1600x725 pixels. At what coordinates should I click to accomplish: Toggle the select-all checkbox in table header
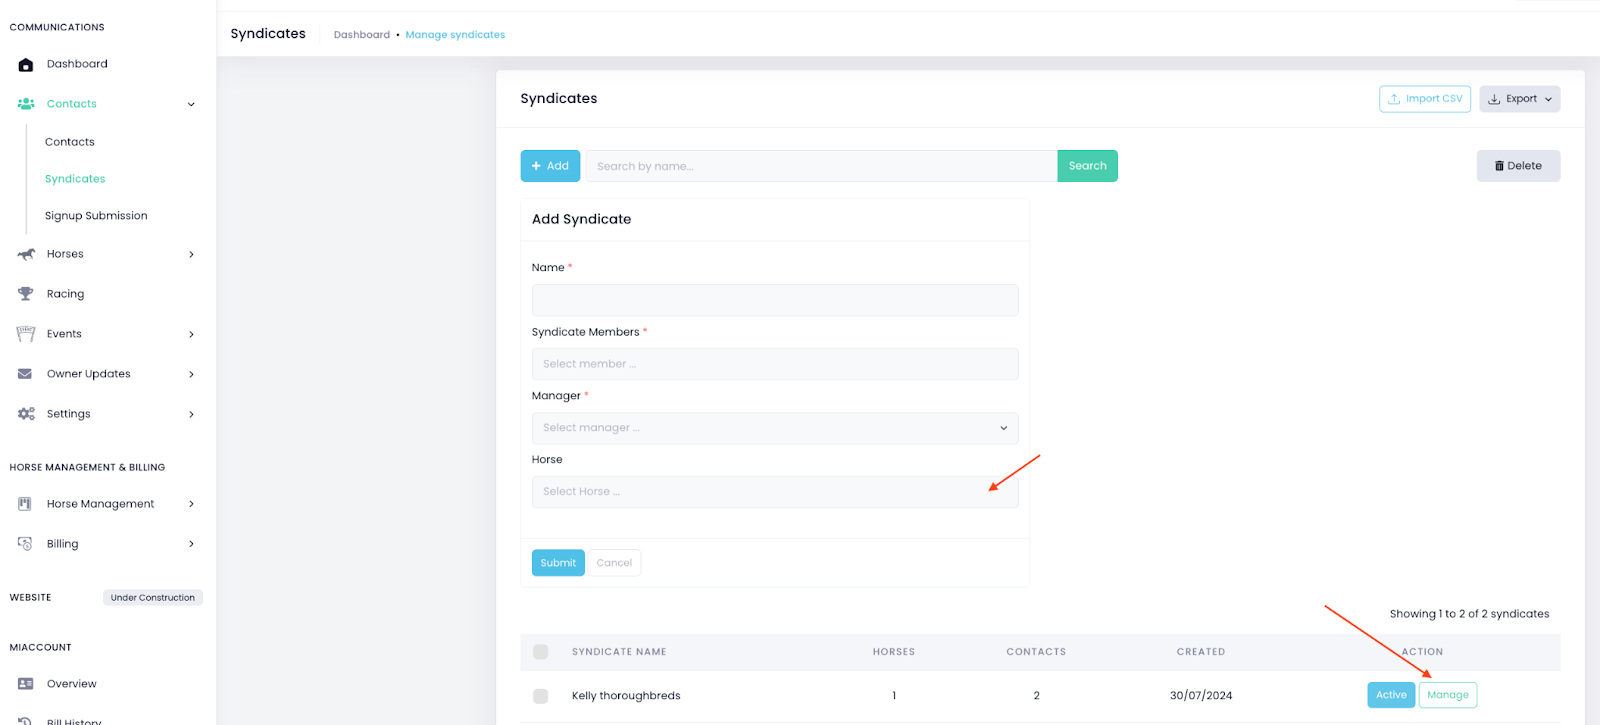click(541, 652)
